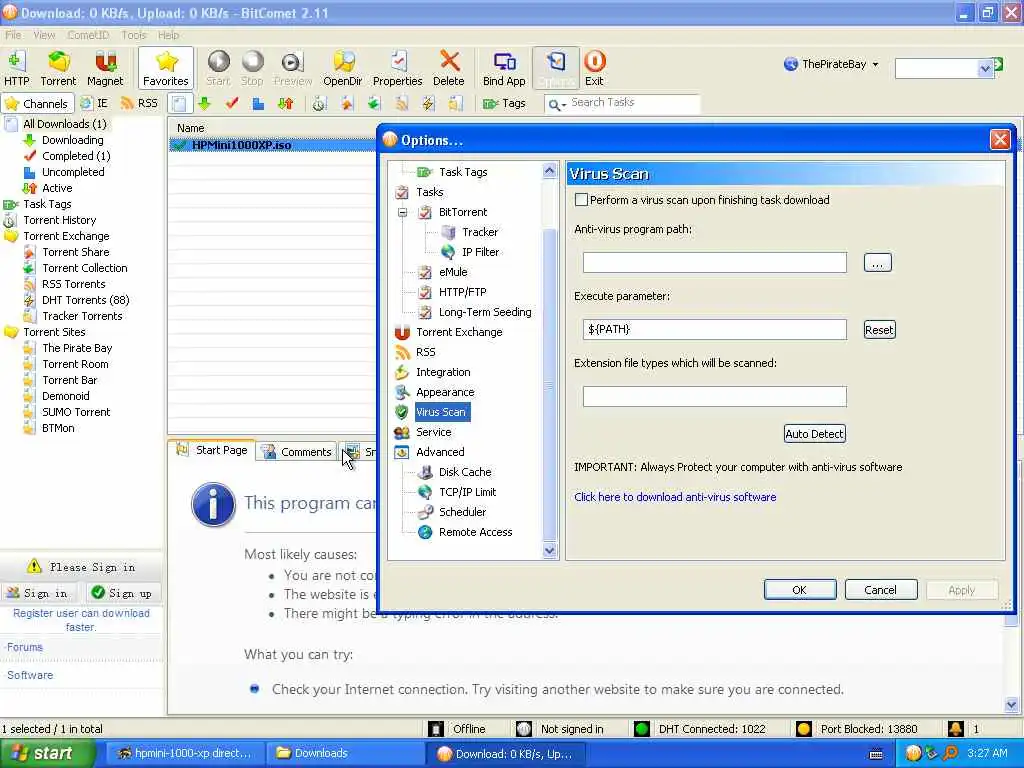Image resolution: width=1024 pixels, height=768 pixels.
Task: Open hpmini-1000-xp taskbar item
Action: (185, 754)
